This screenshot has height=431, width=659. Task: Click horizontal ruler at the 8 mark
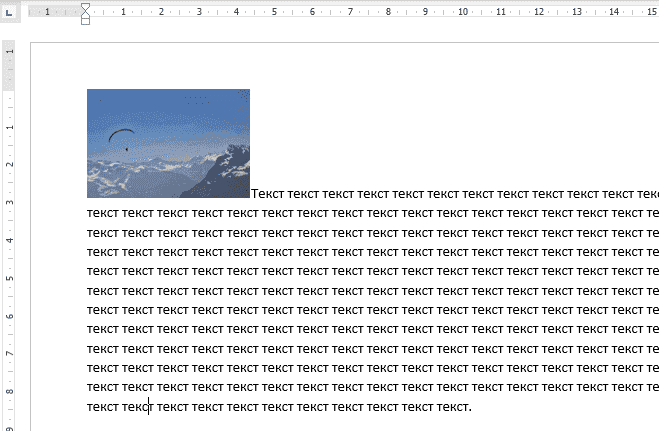(x=387, y=12)
